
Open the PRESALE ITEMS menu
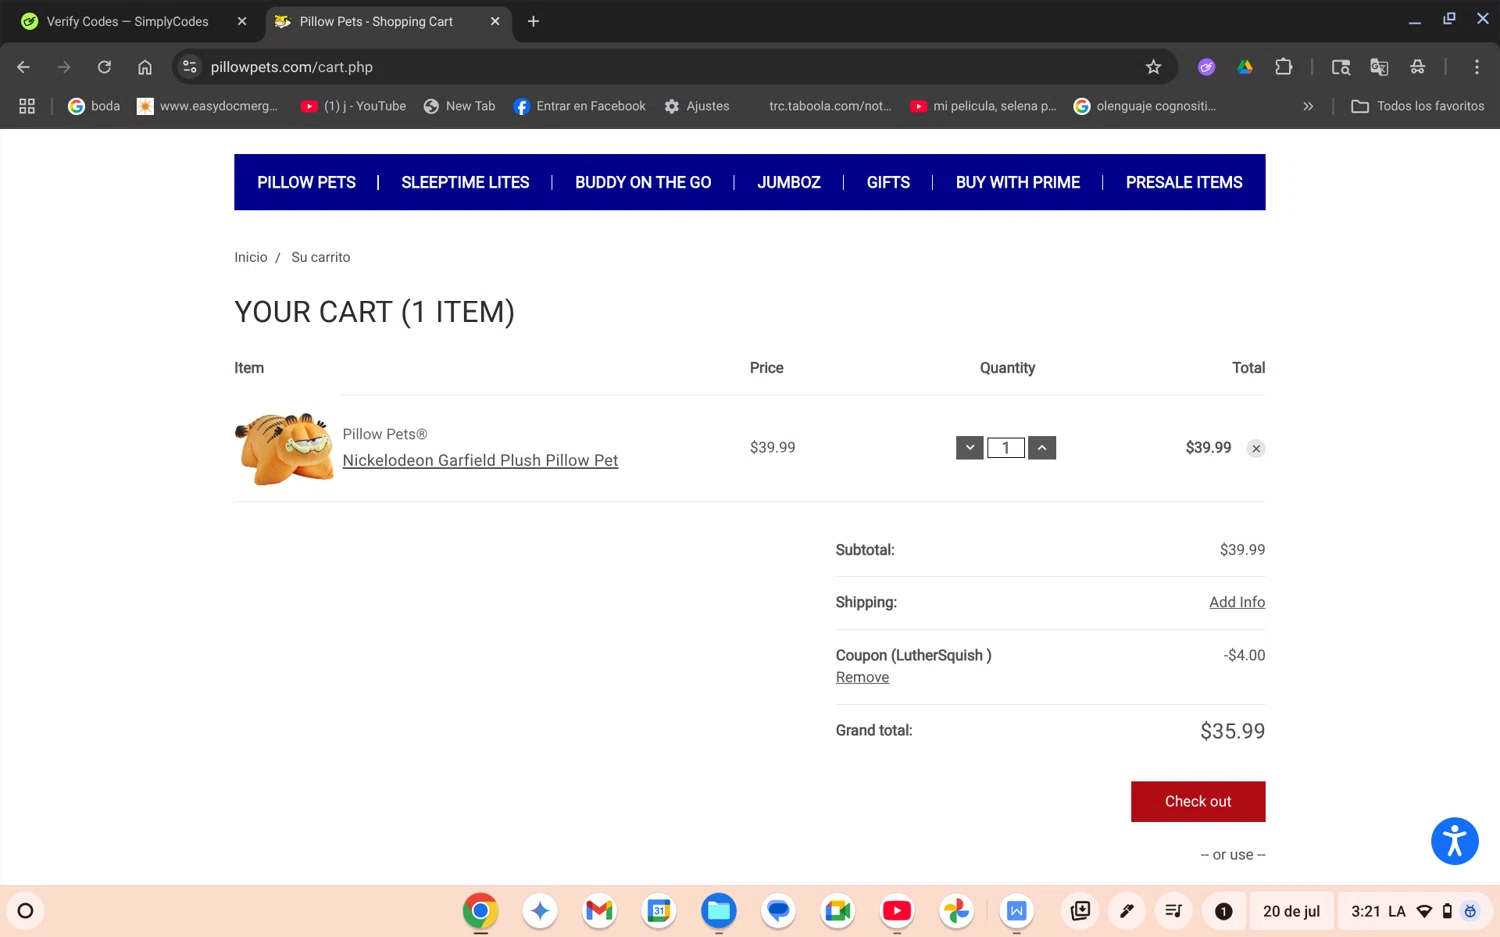(1184, 183)
